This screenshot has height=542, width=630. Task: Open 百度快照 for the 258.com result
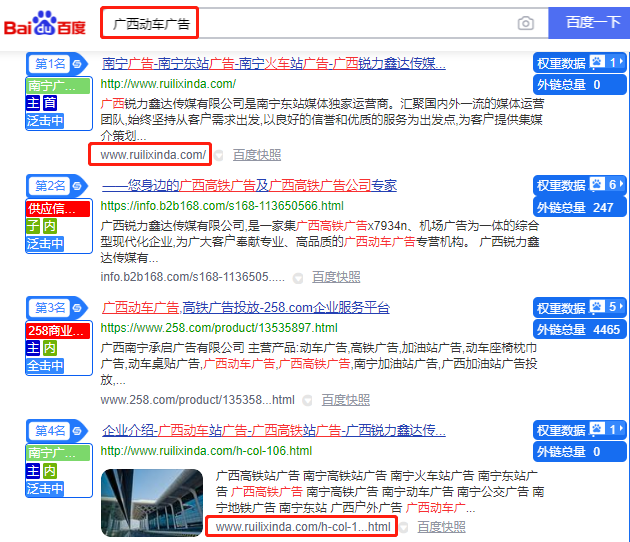(346, 400)
